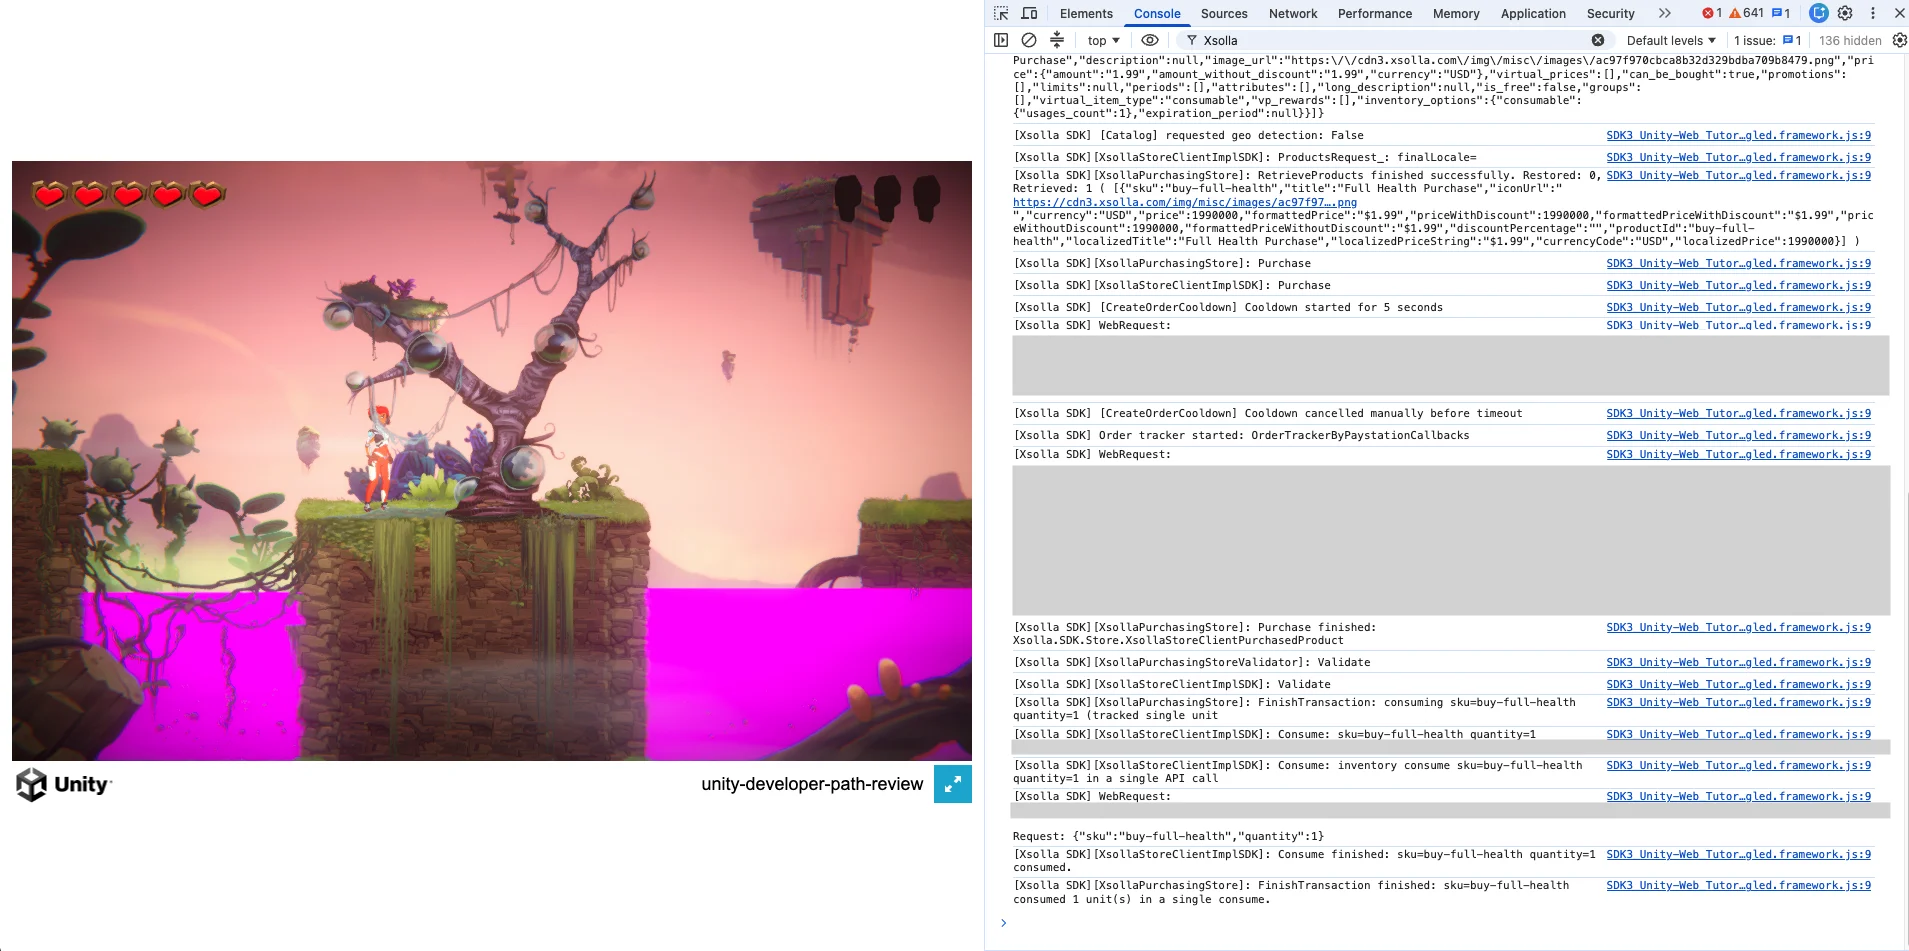Click the red error count badge
Image resolution: width=1909 pixels, height=951 pixels.
(1712, 13)
